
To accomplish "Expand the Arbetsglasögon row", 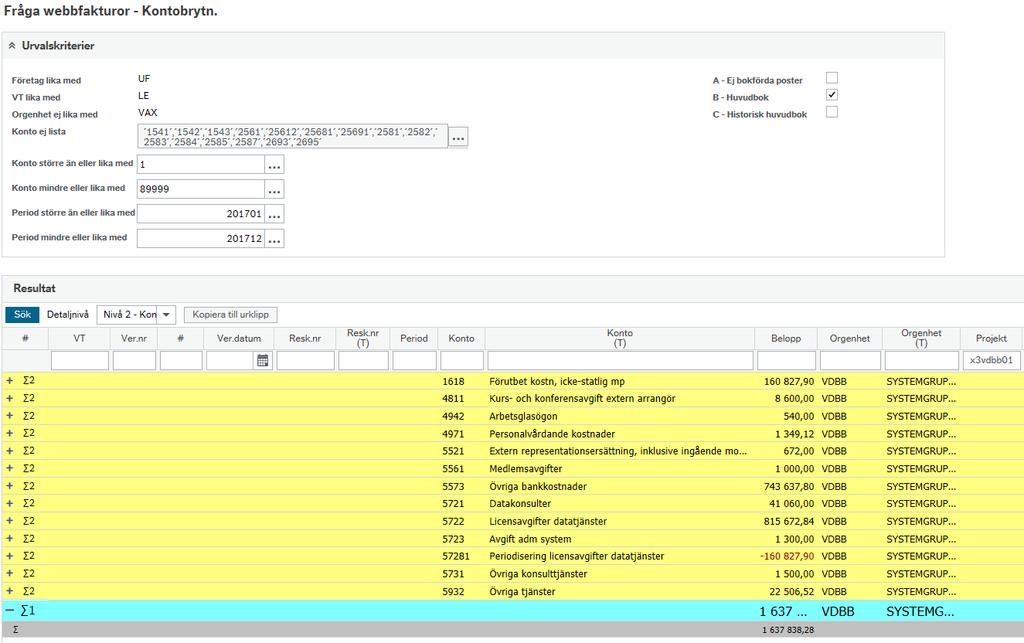I will pyautogui.click(x=10, y=416).
